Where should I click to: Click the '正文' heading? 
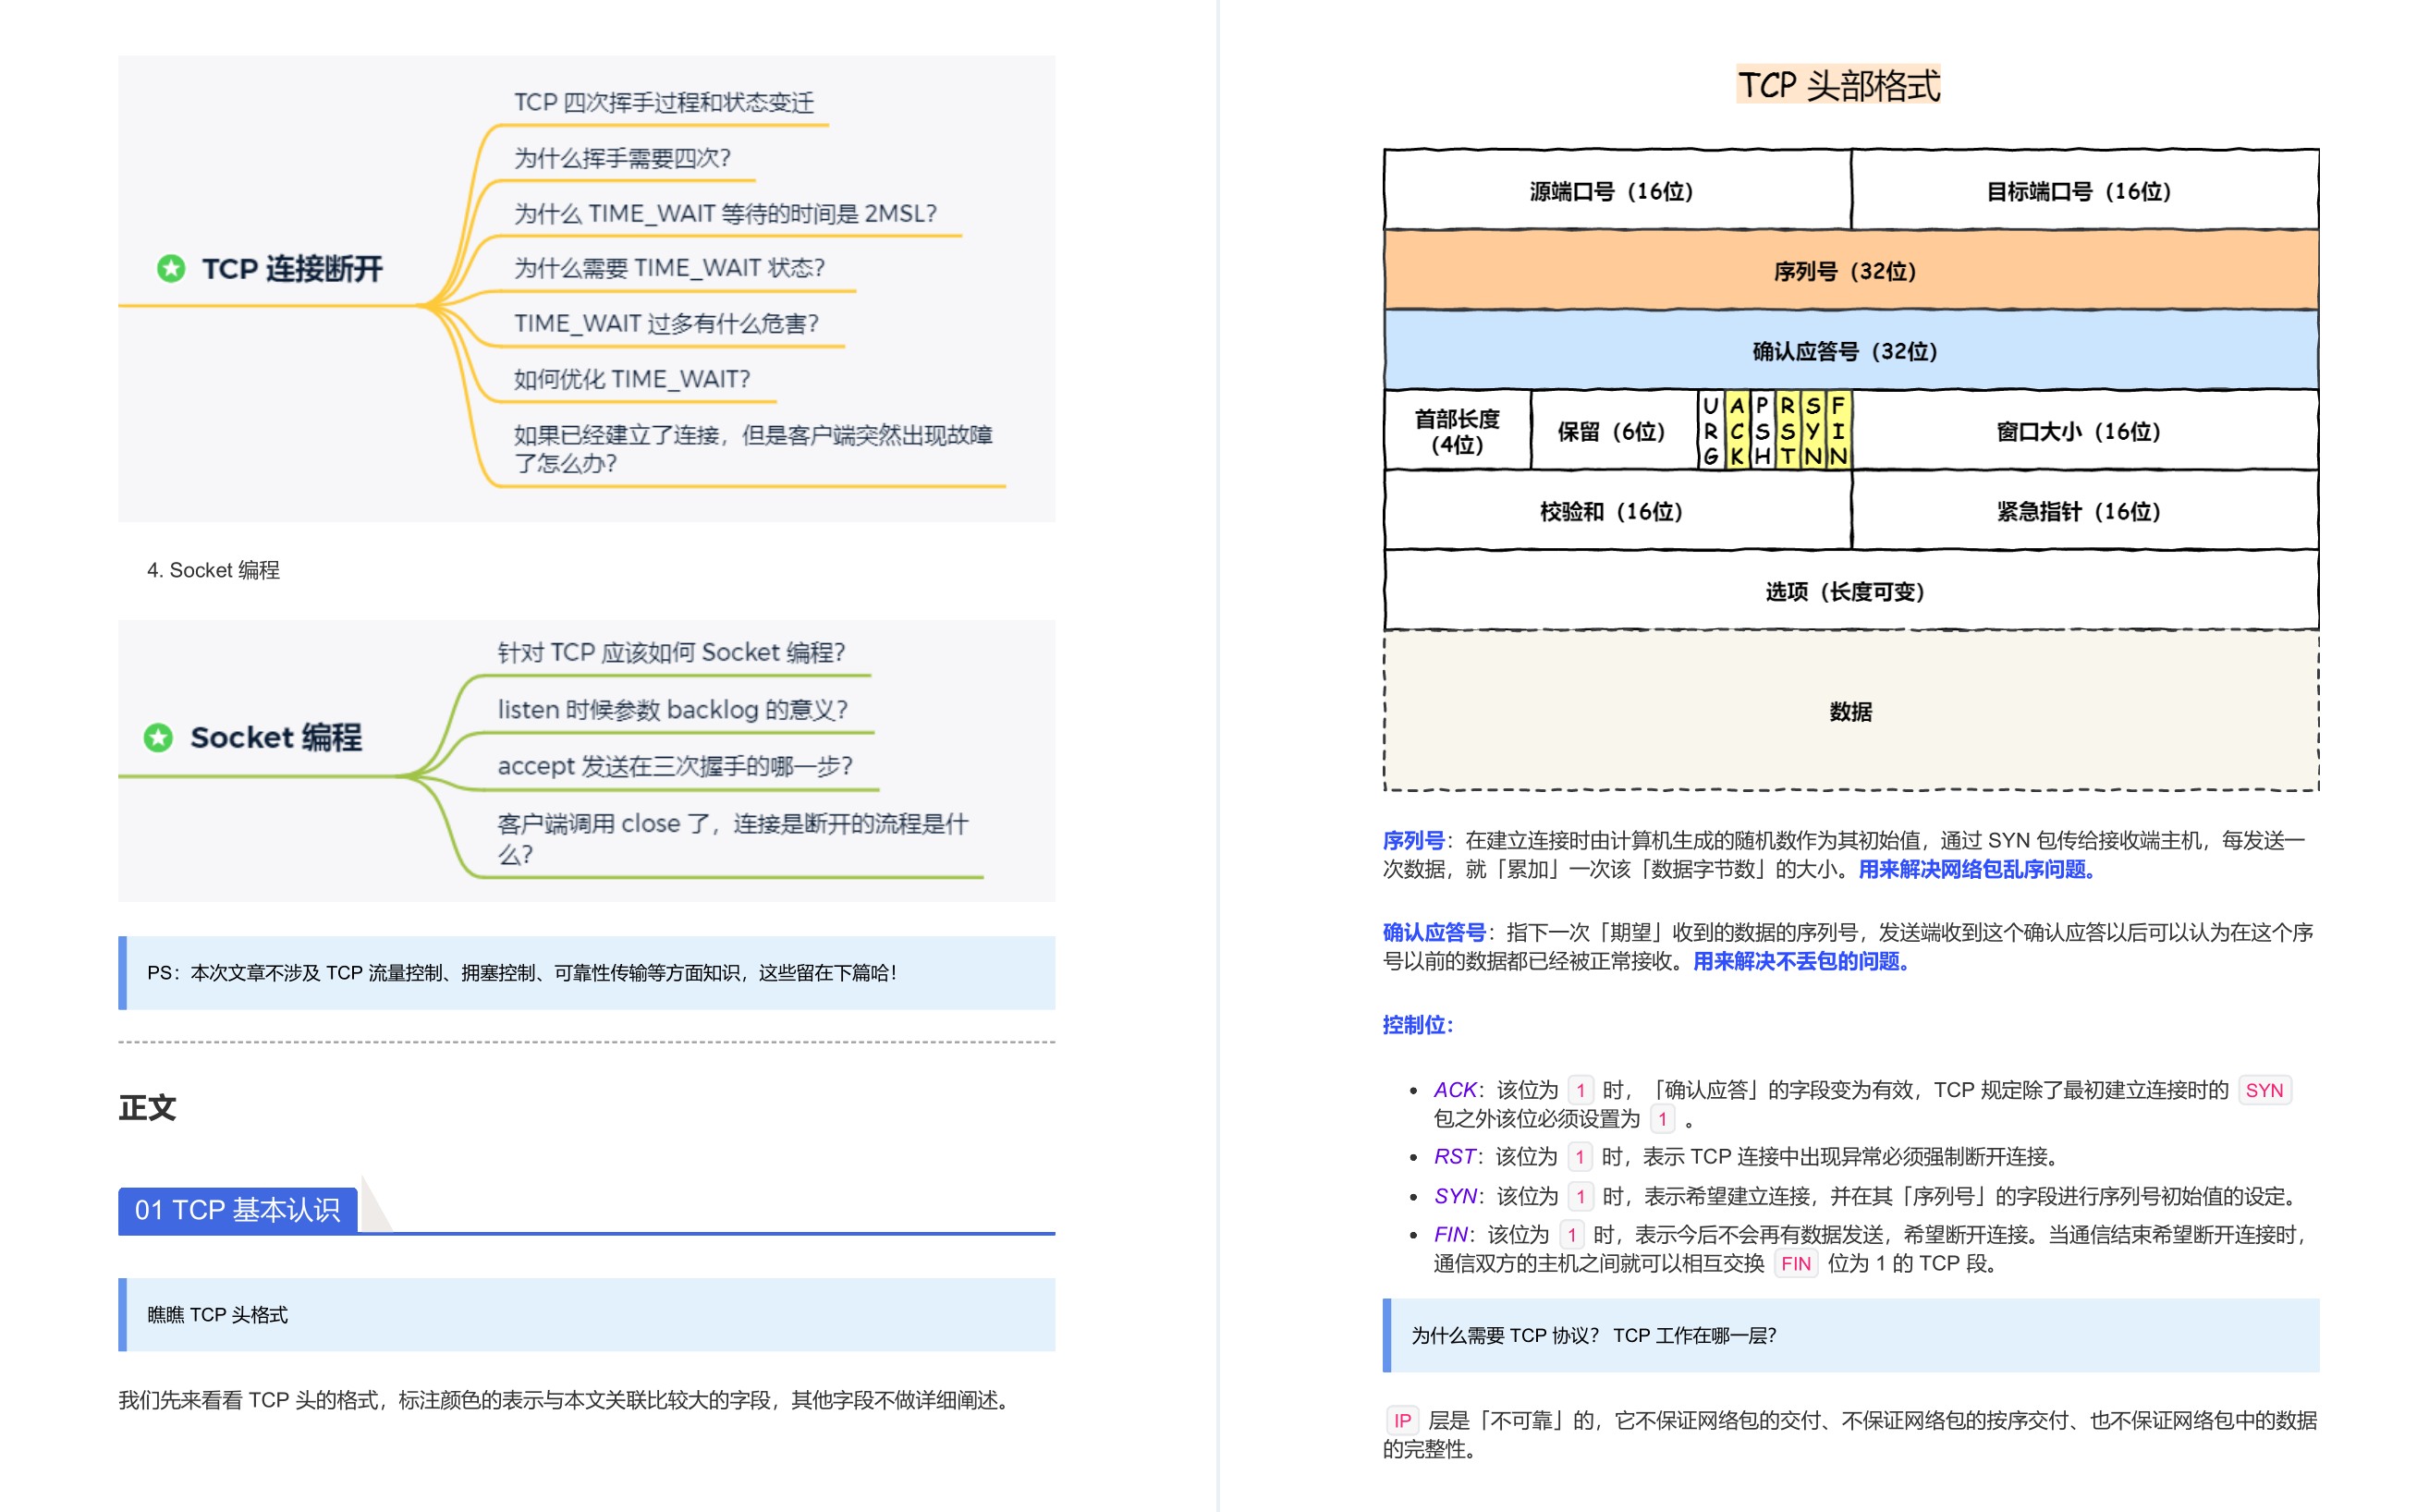[x=147, y=1106]
